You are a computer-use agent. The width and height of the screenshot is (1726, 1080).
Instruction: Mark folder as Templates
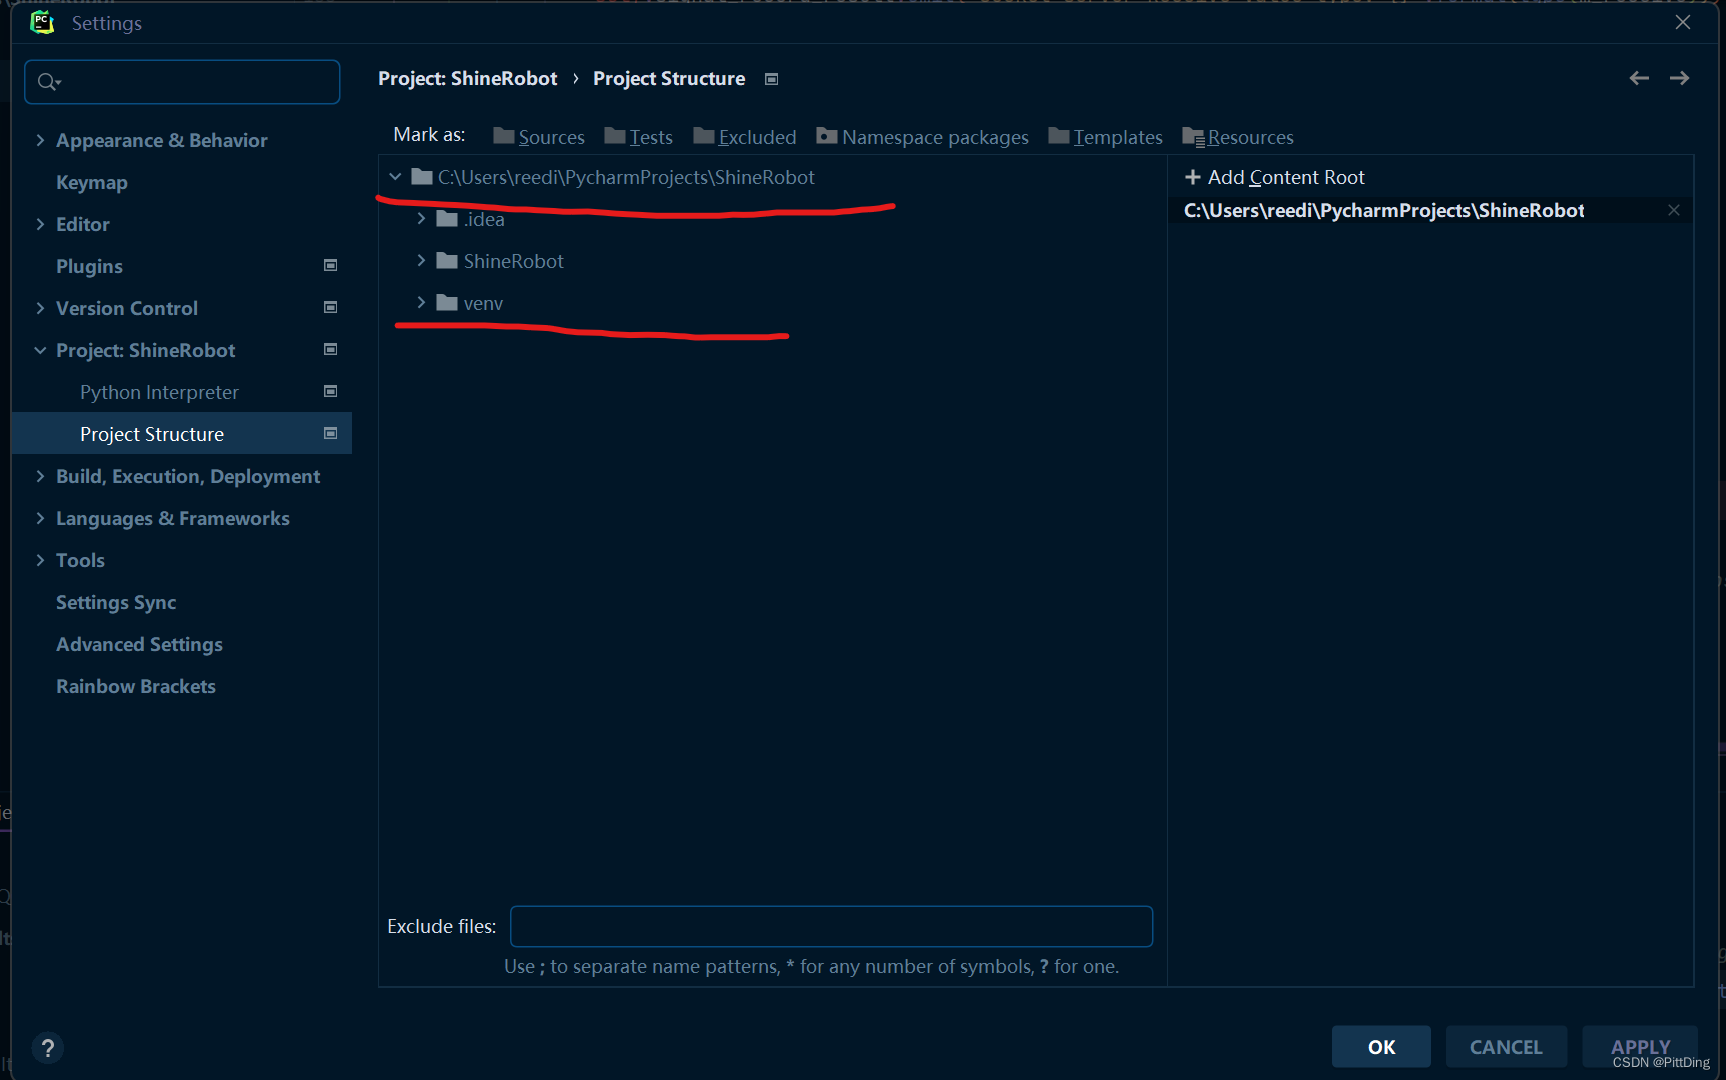coord(1106,137)
